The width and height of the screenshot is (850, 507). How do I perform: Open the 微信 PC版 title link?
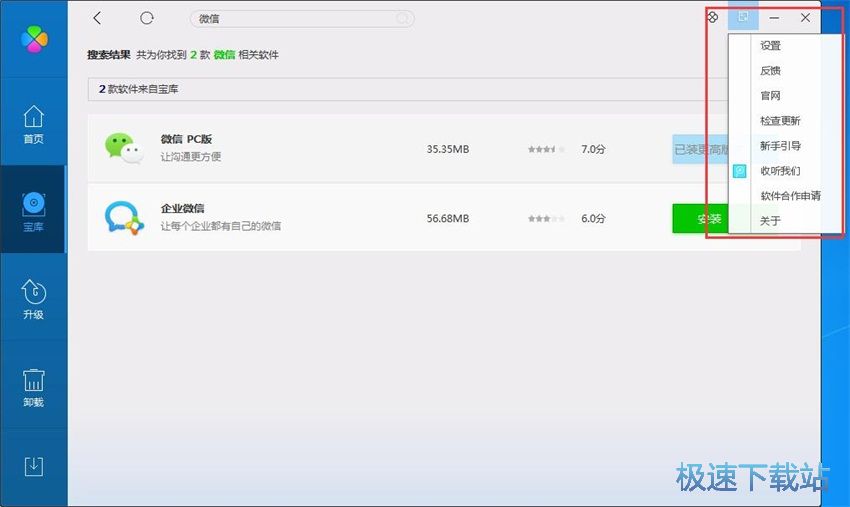(186, 139)
